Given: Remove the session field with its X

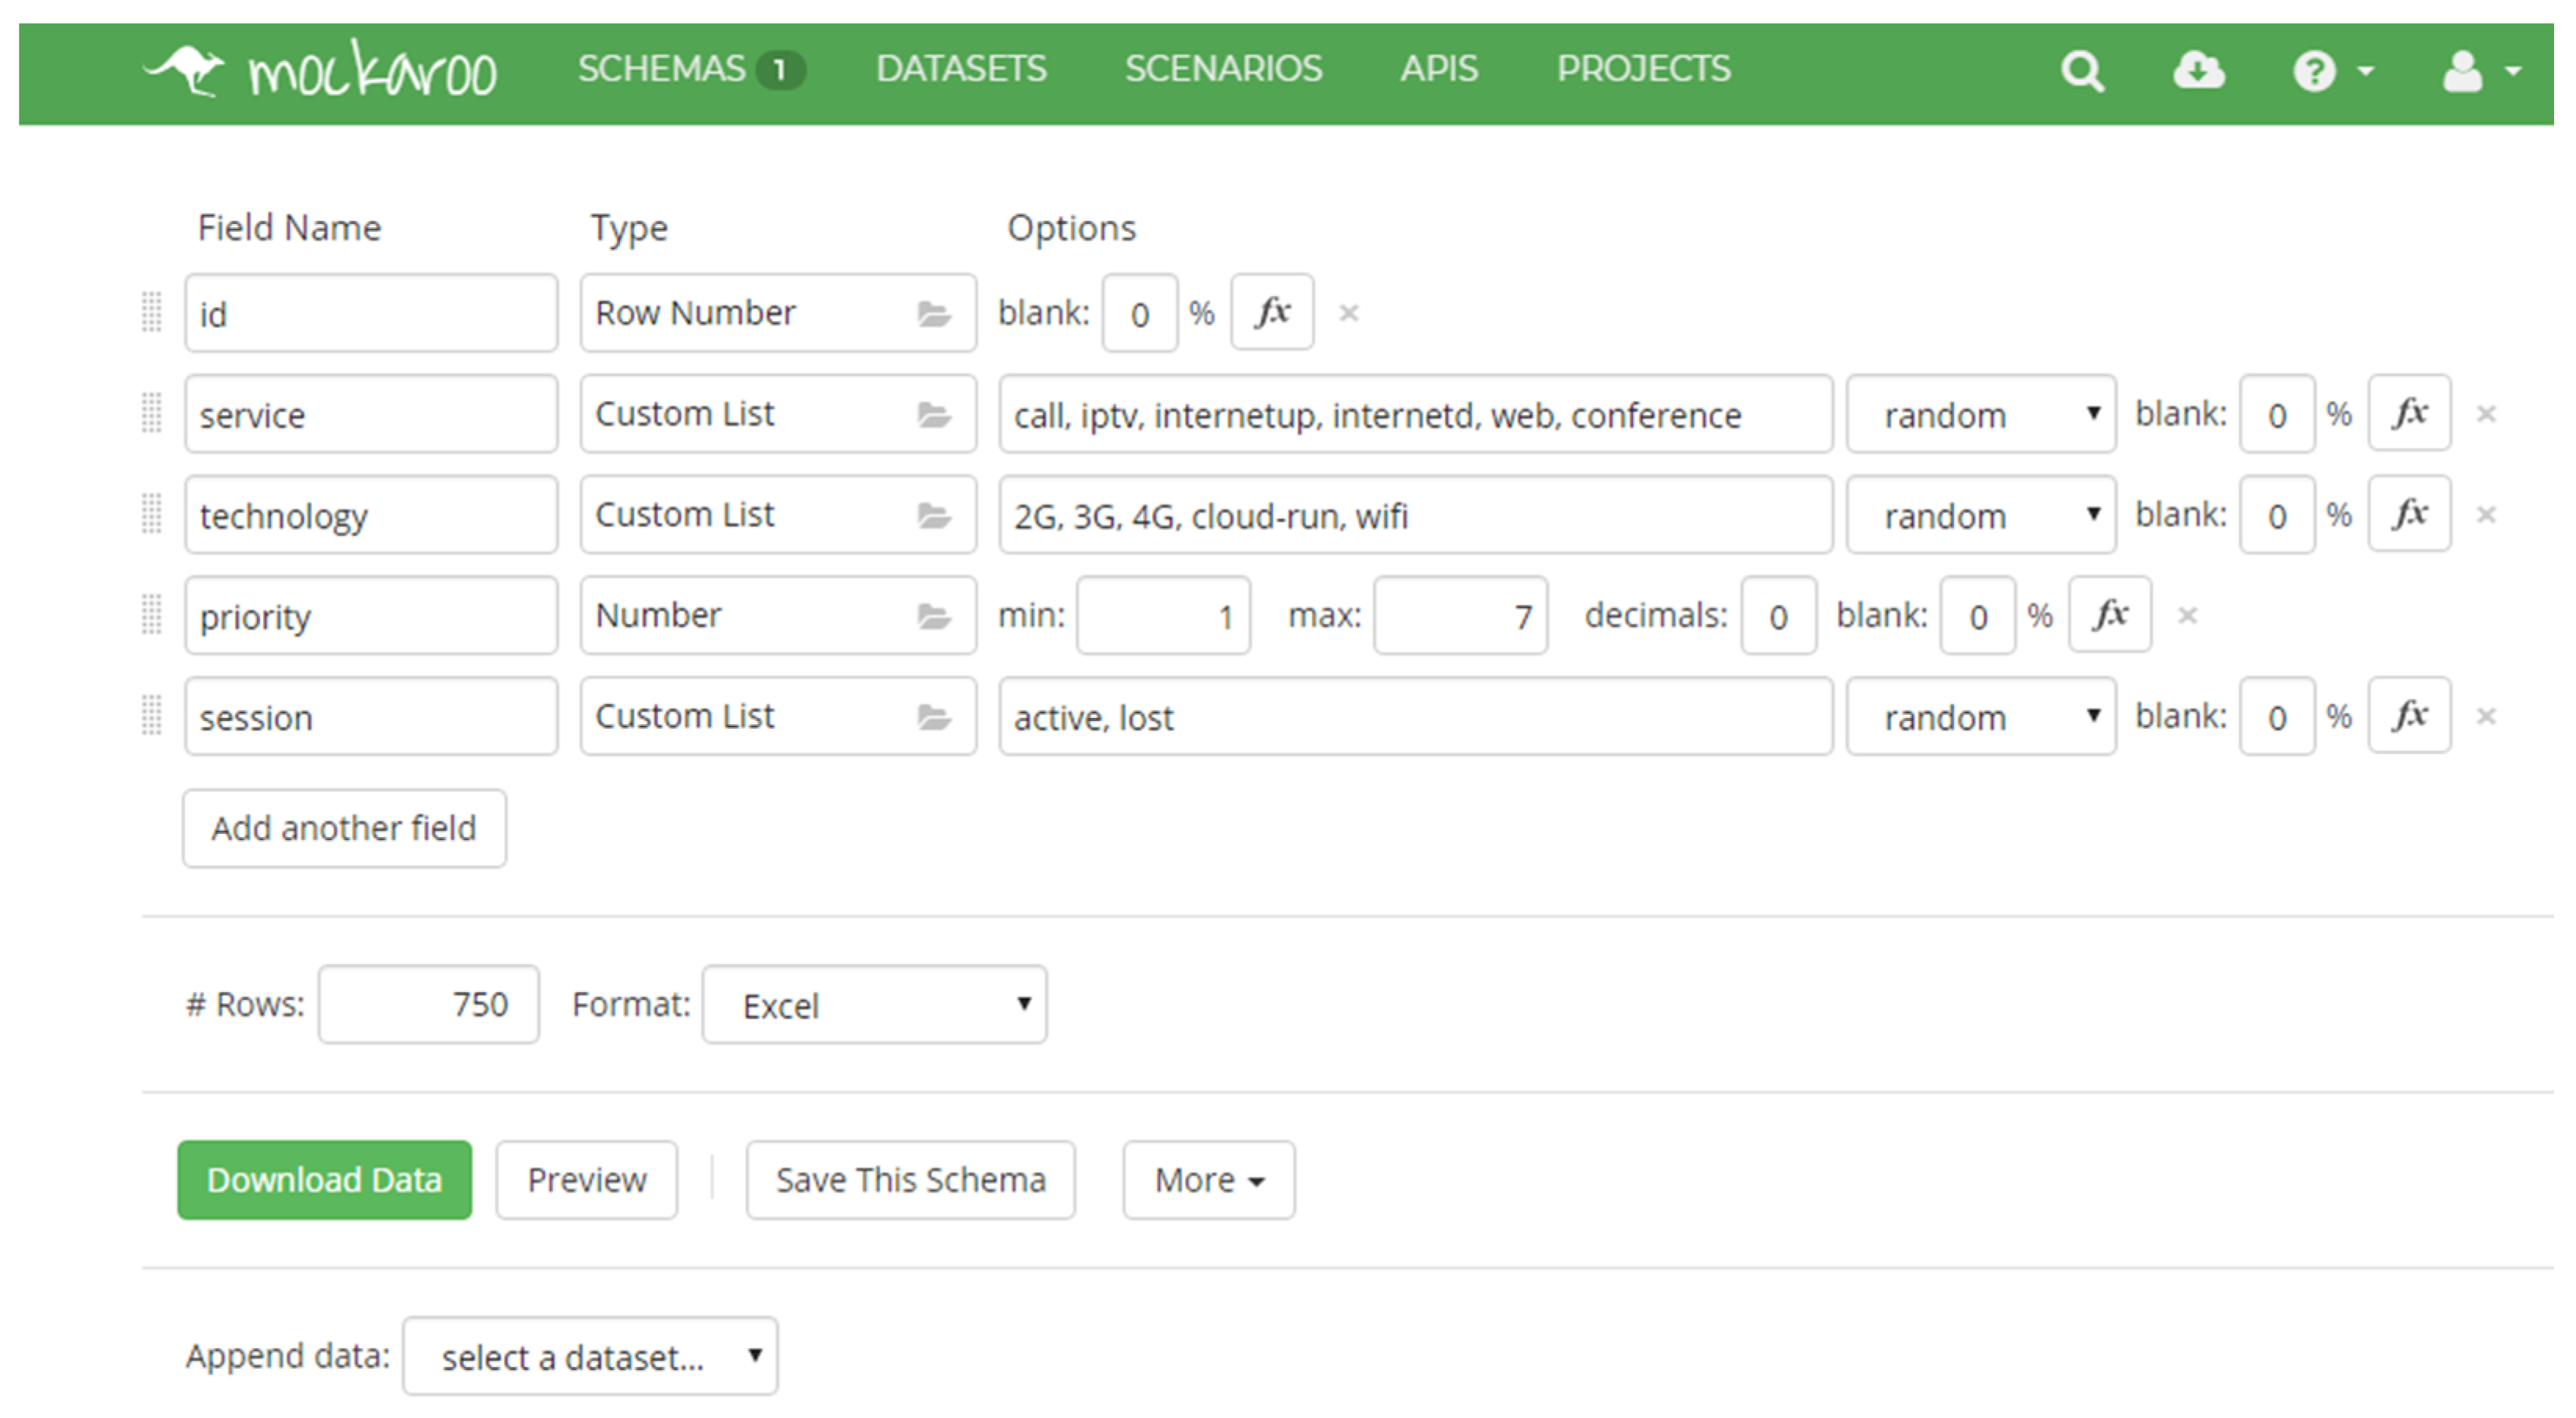Looking at the screenshot, I should coord(2486,716).
